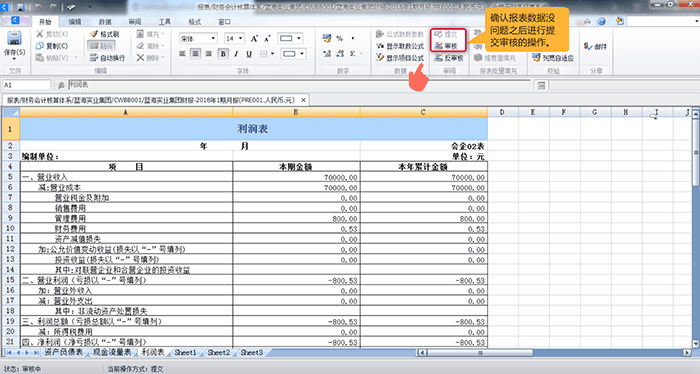Toggle underline formatting
Viewport: 700px width, 374px height.
pyautogui.click(x=249, y=54)
